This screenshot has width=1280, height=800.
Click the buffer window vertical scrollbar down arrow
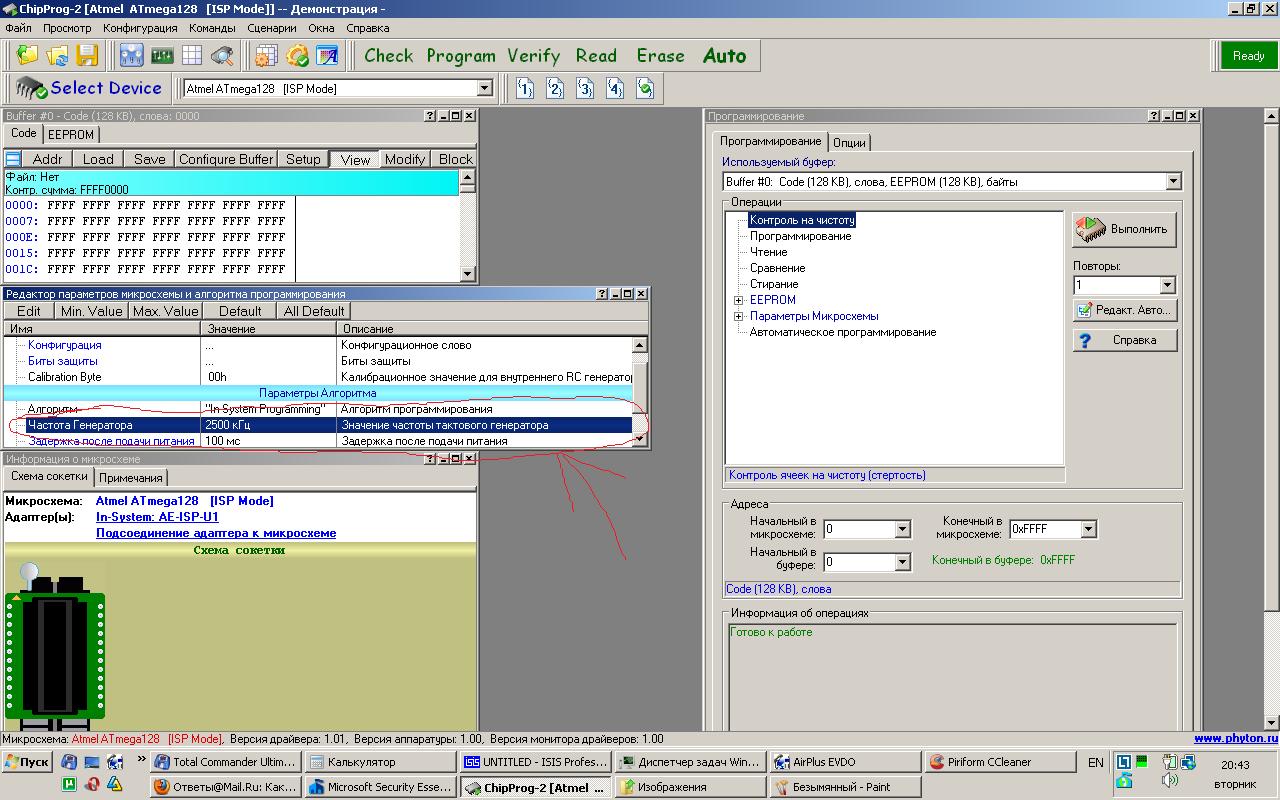(x=467, y=274)
